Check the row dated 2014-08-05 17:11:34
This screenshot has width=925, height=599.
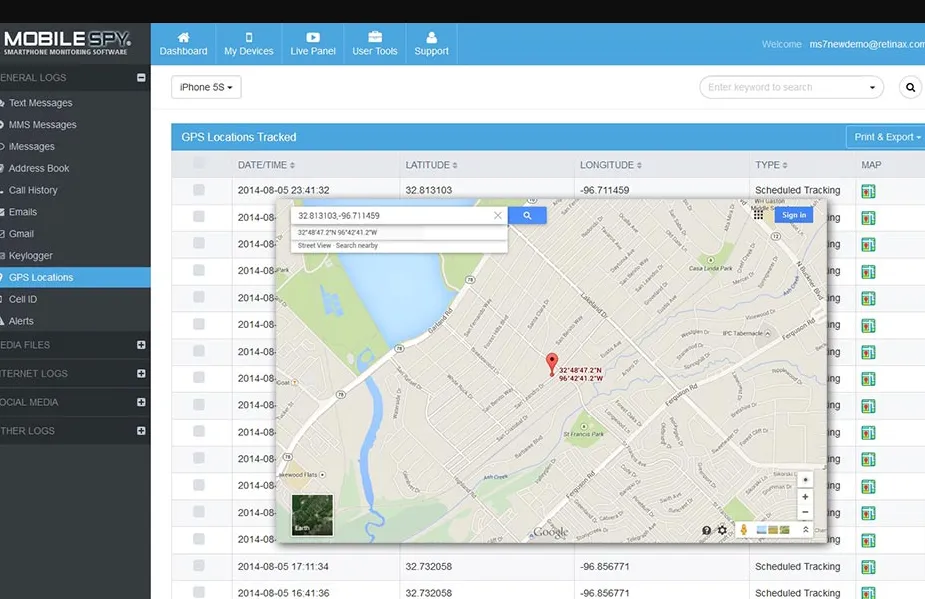tap(199, 565)
